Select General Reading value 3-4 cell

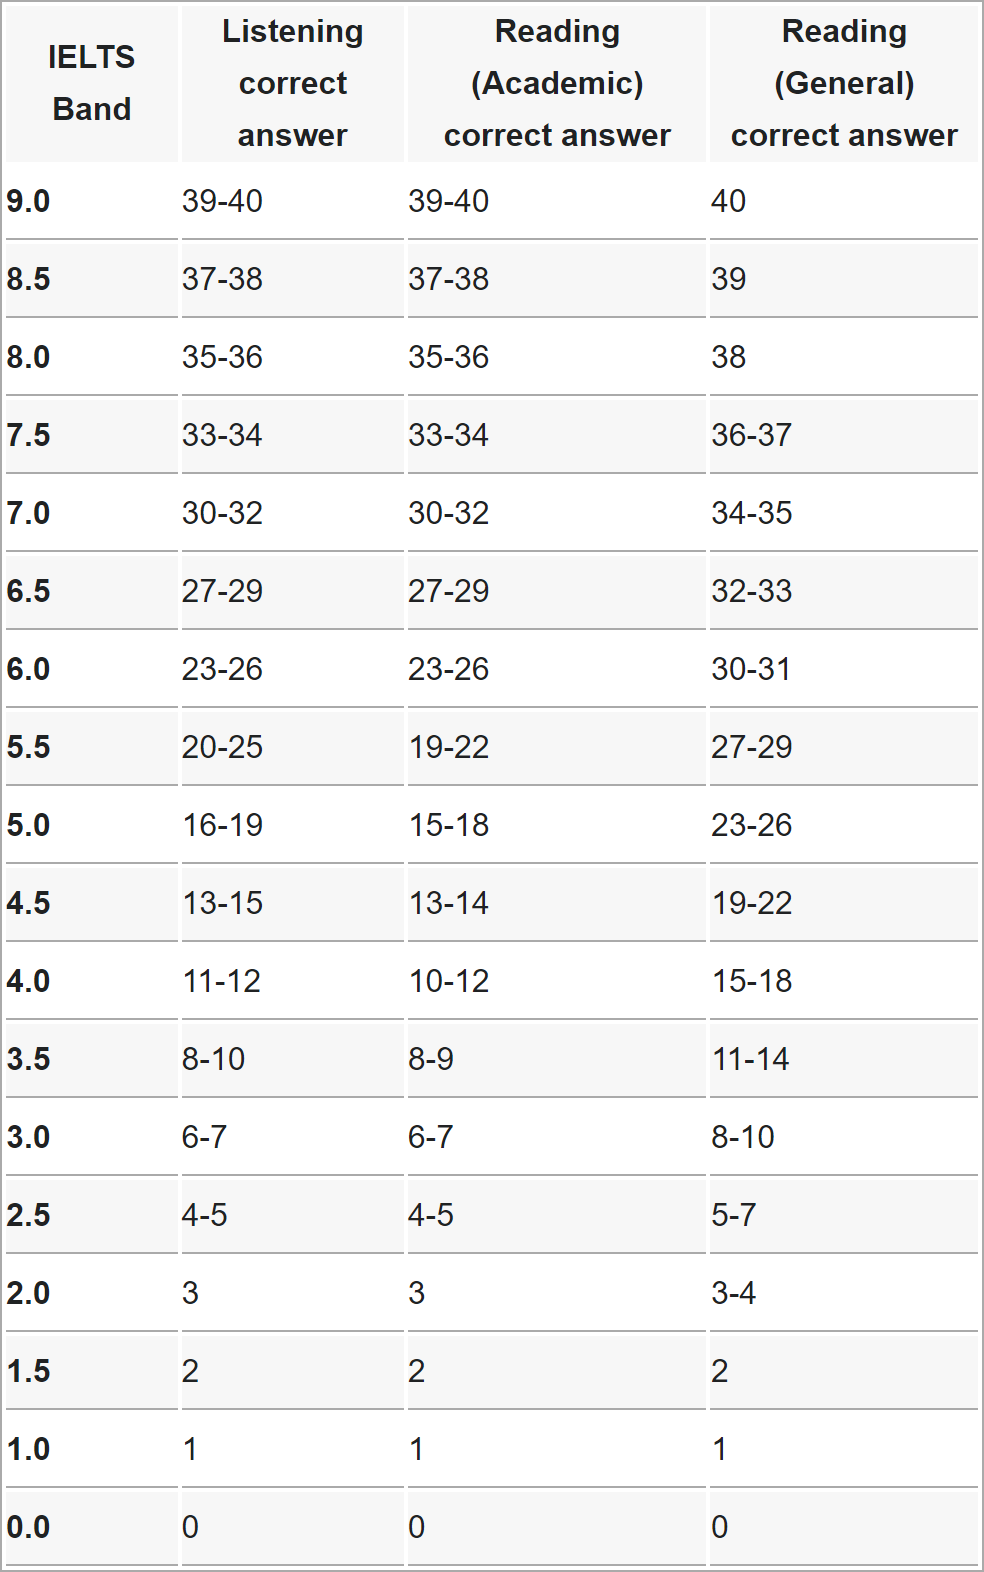(734, 1293)
